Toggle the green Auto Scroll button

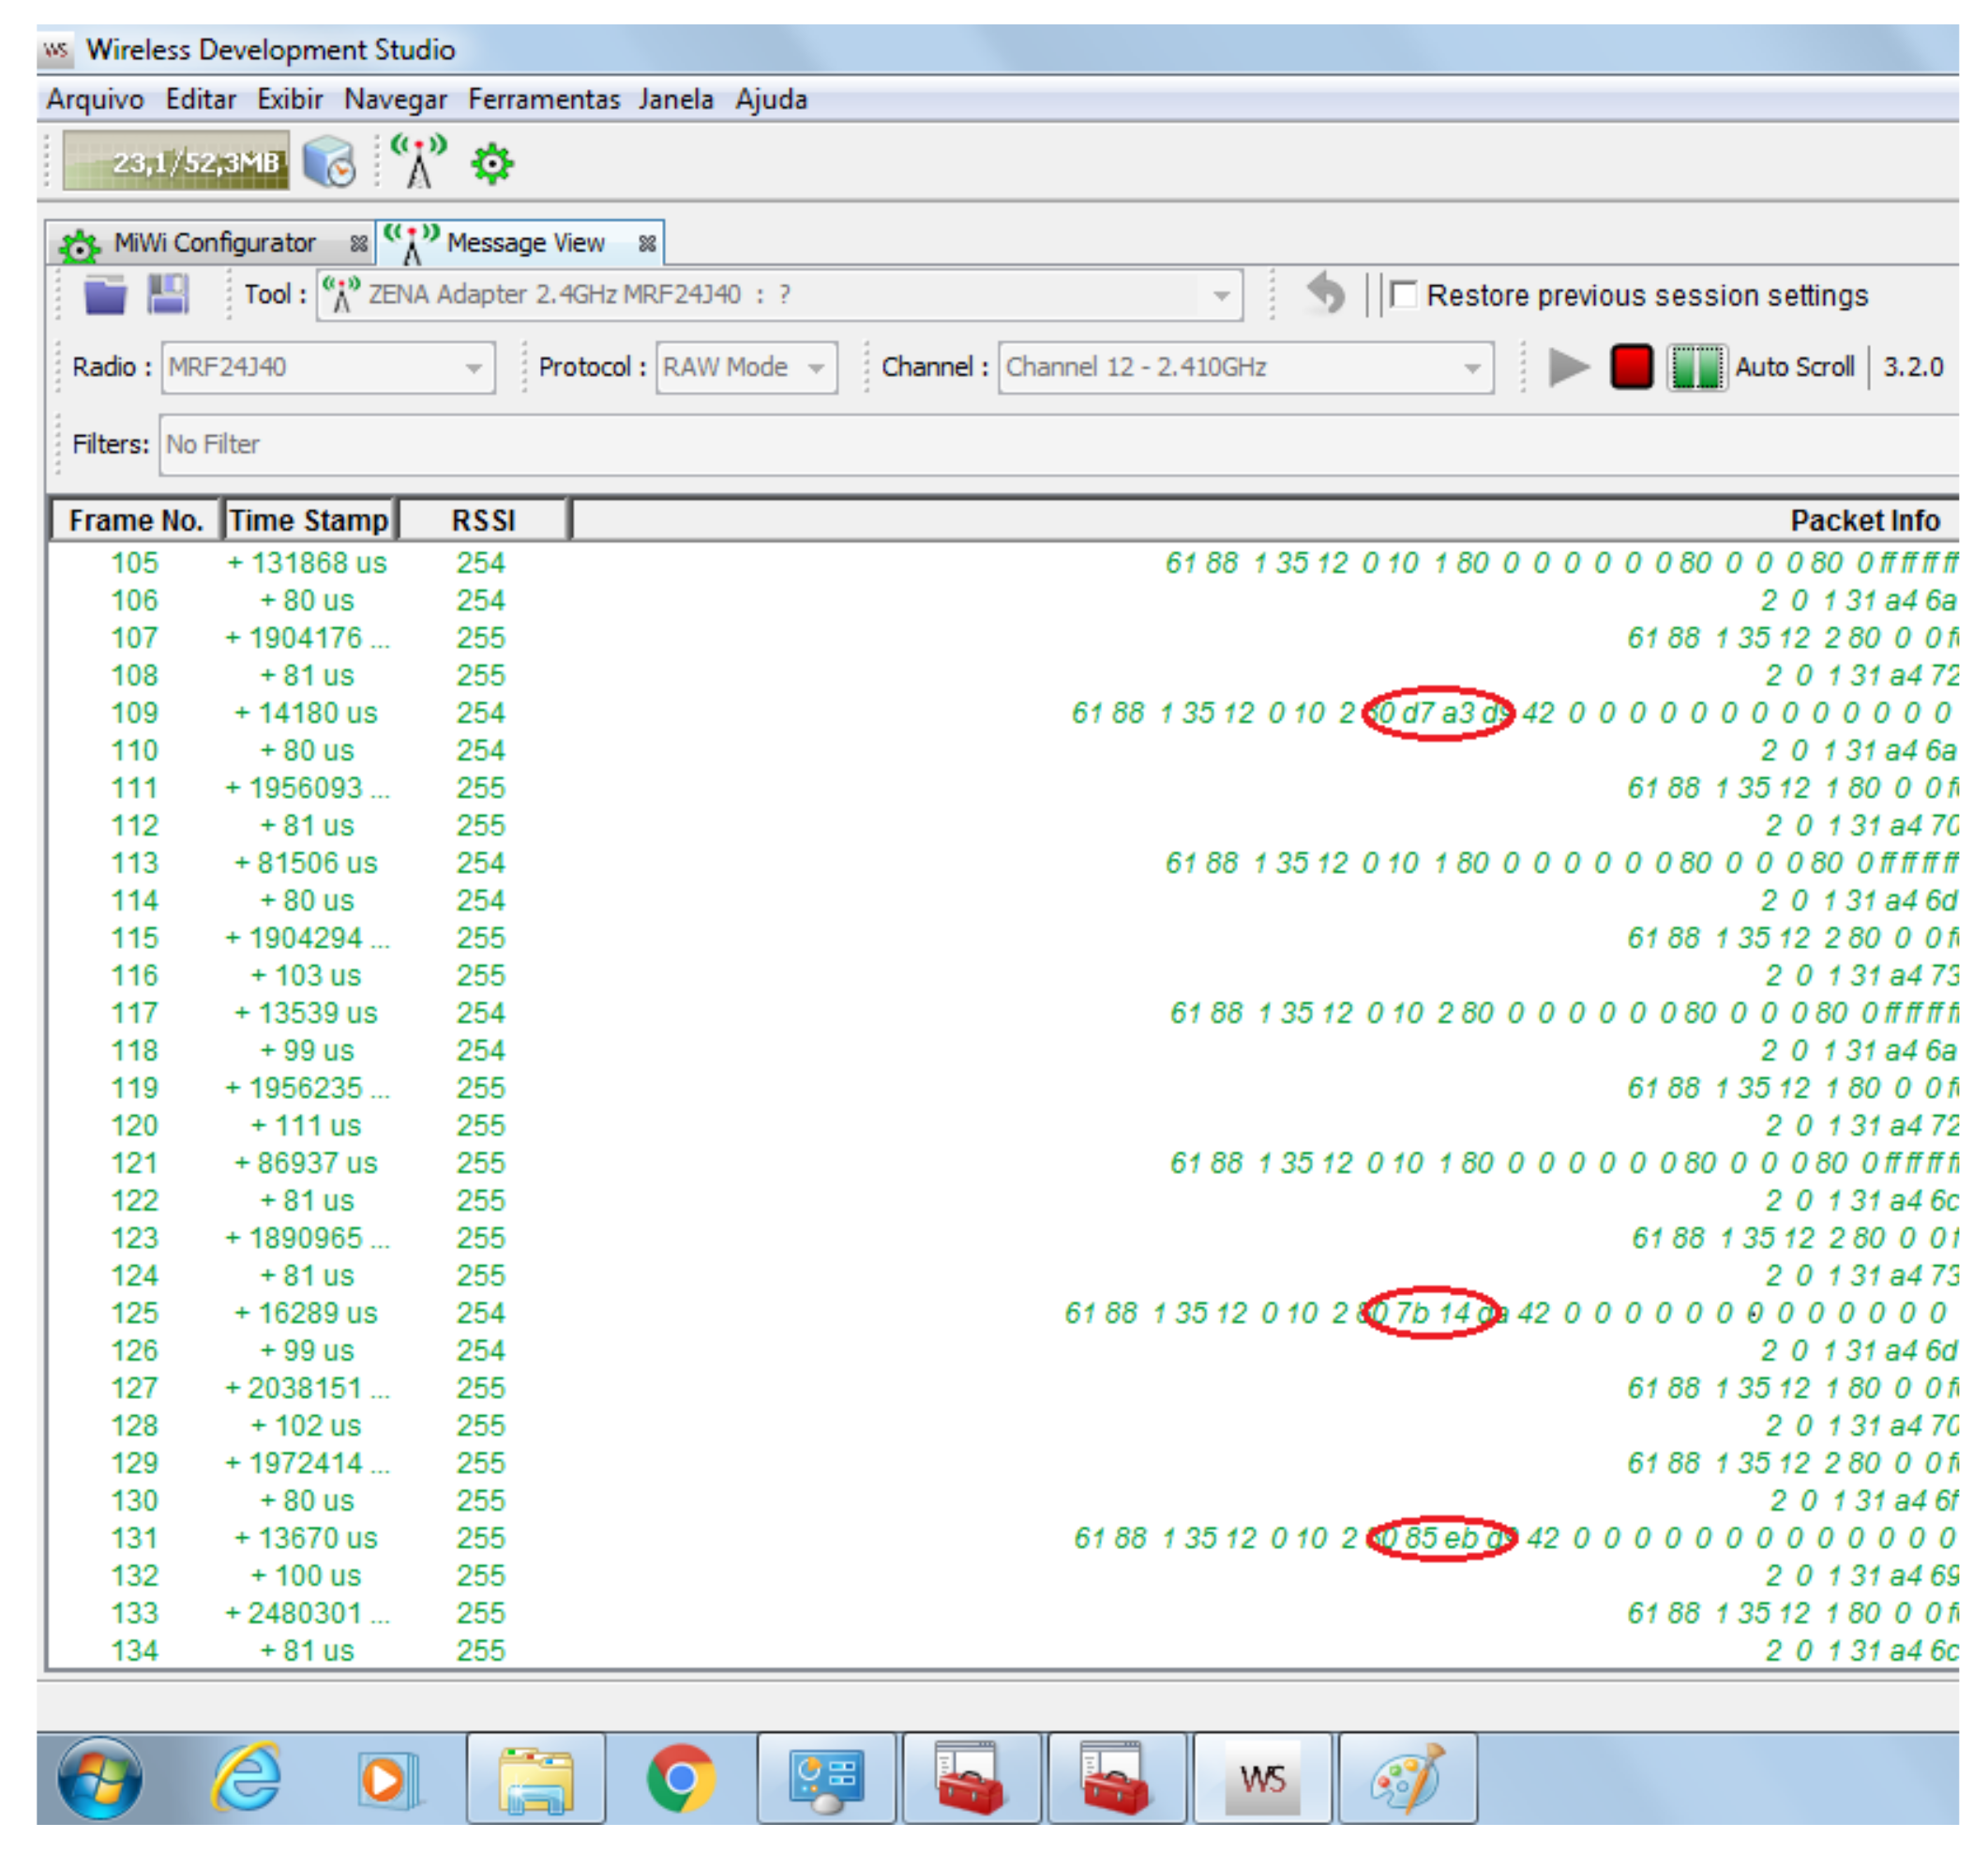tap(1696, 367)
